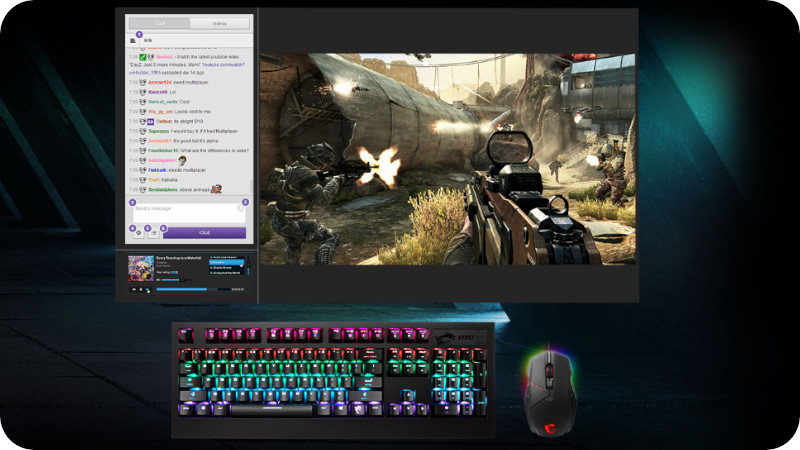Select "Hurts Like Heaven" in the playlist
Screen dimensions: 800x450
tap(227, 258)
